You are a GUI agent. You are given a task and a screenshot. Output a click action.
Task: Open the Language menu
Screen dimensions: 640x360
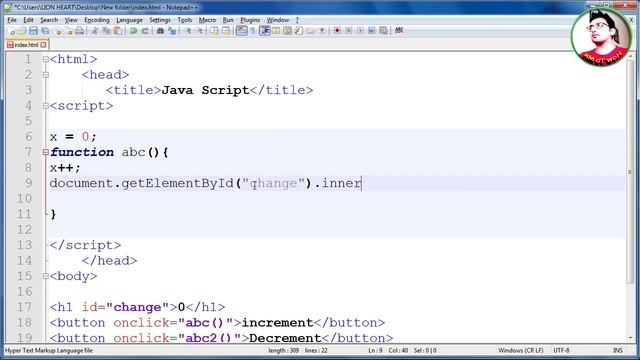(129, 20)
